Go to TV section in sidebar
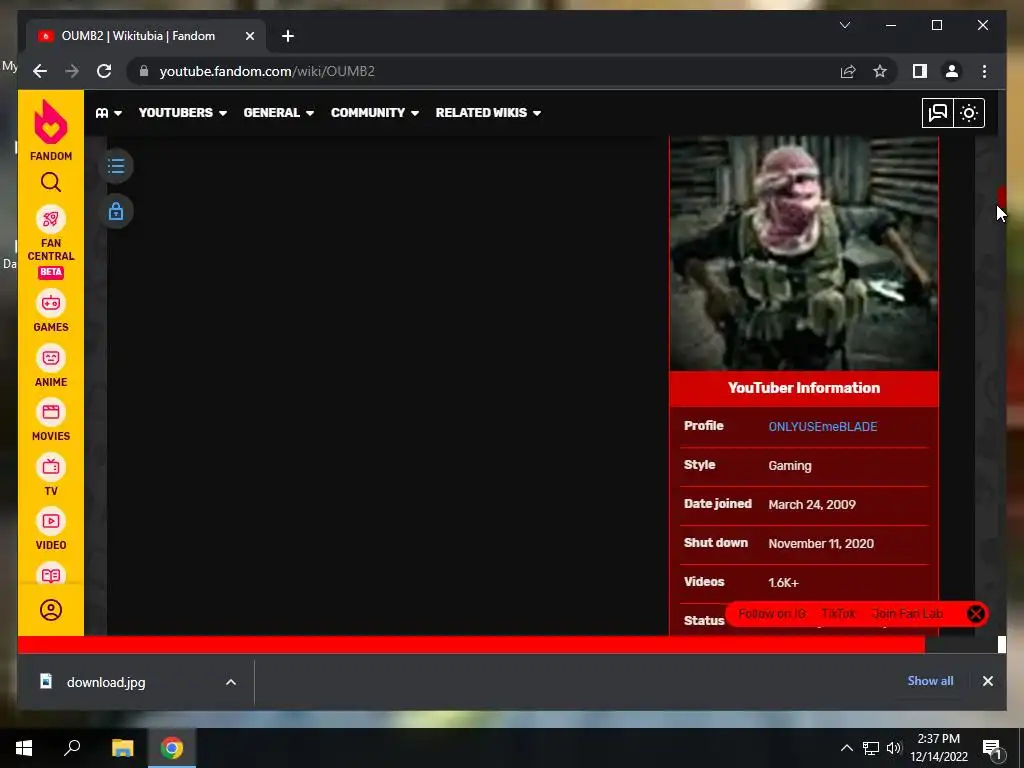This screenshot has width=1024, height=768. (50, 476)
